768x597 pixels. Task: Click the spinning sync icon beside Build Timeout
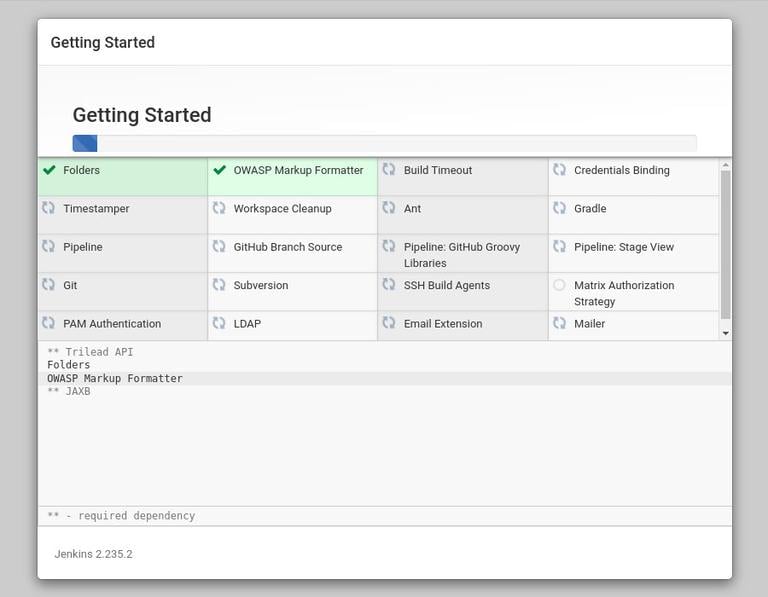pyautogui.click(x=389, y=170)
